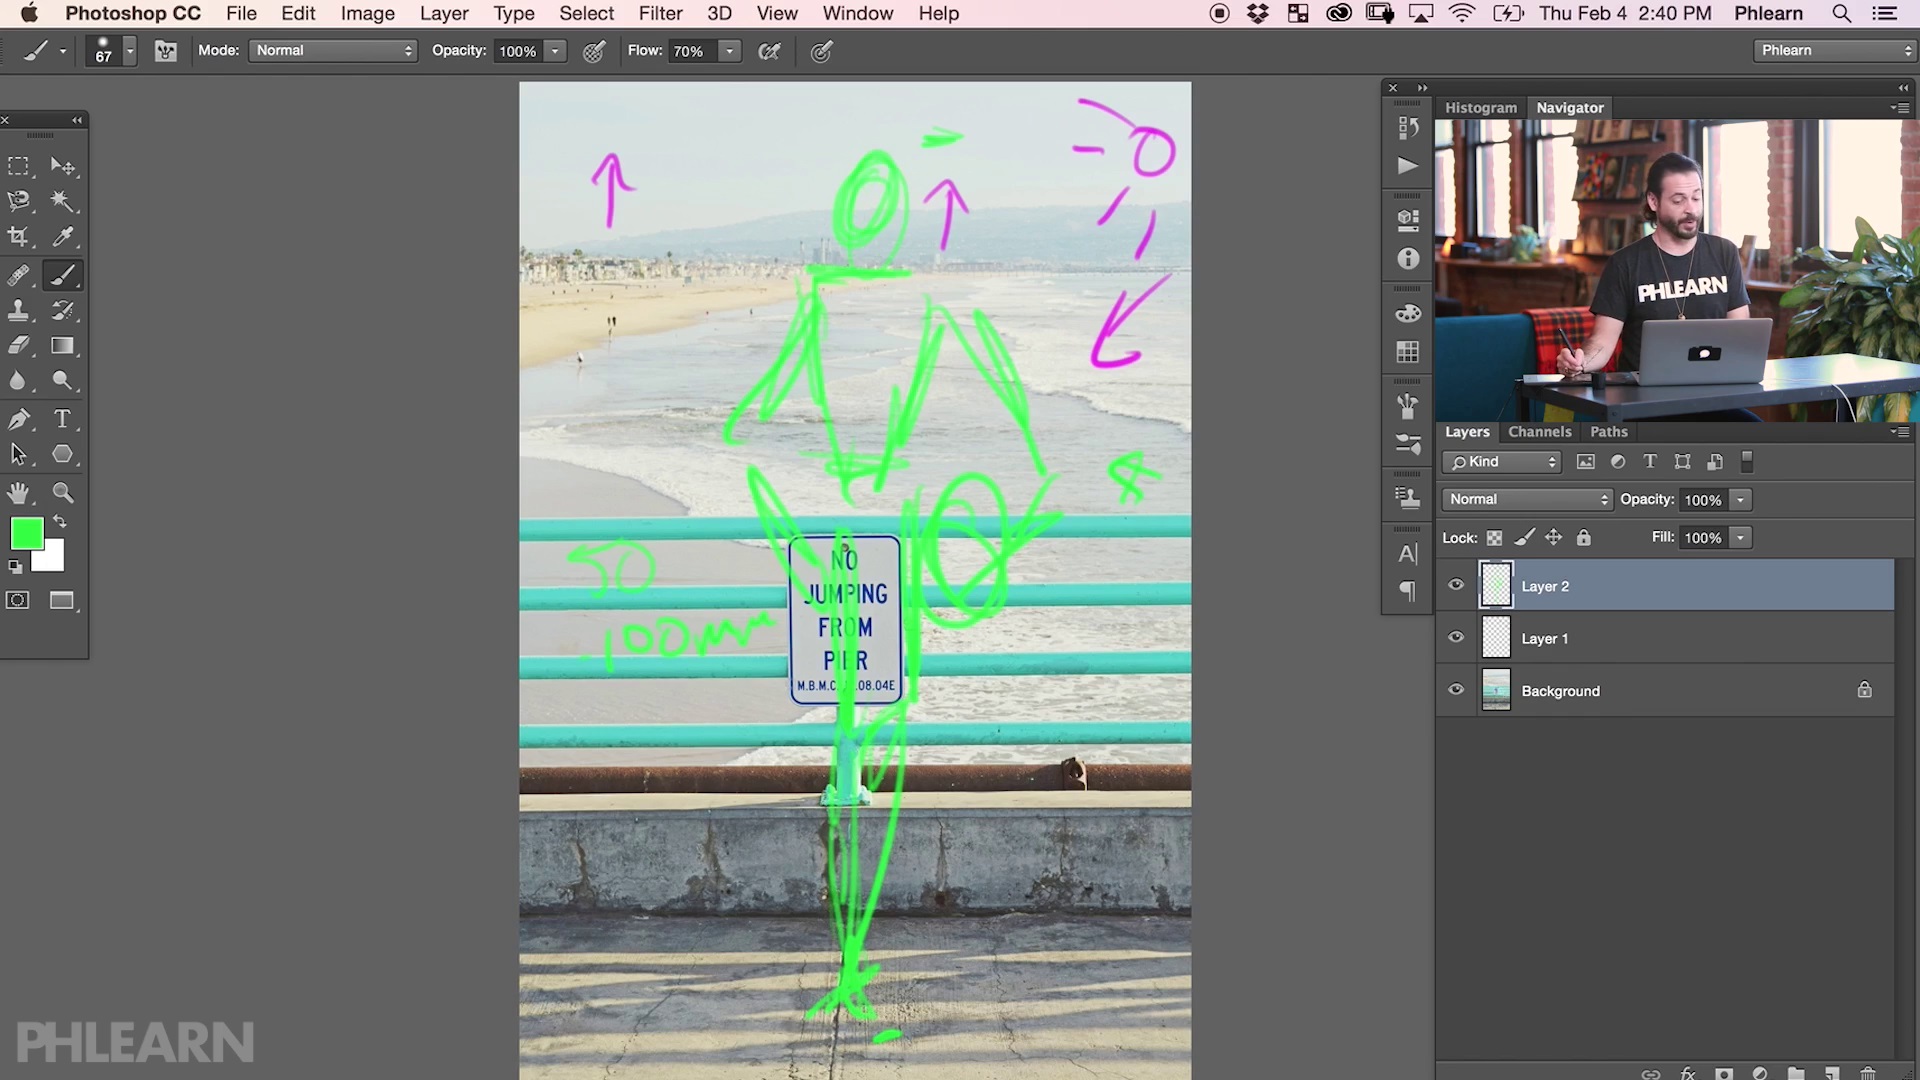Screen dimensions: 1920x1080
Task: Hide the Background layer
Action: tap(1456, 690)
